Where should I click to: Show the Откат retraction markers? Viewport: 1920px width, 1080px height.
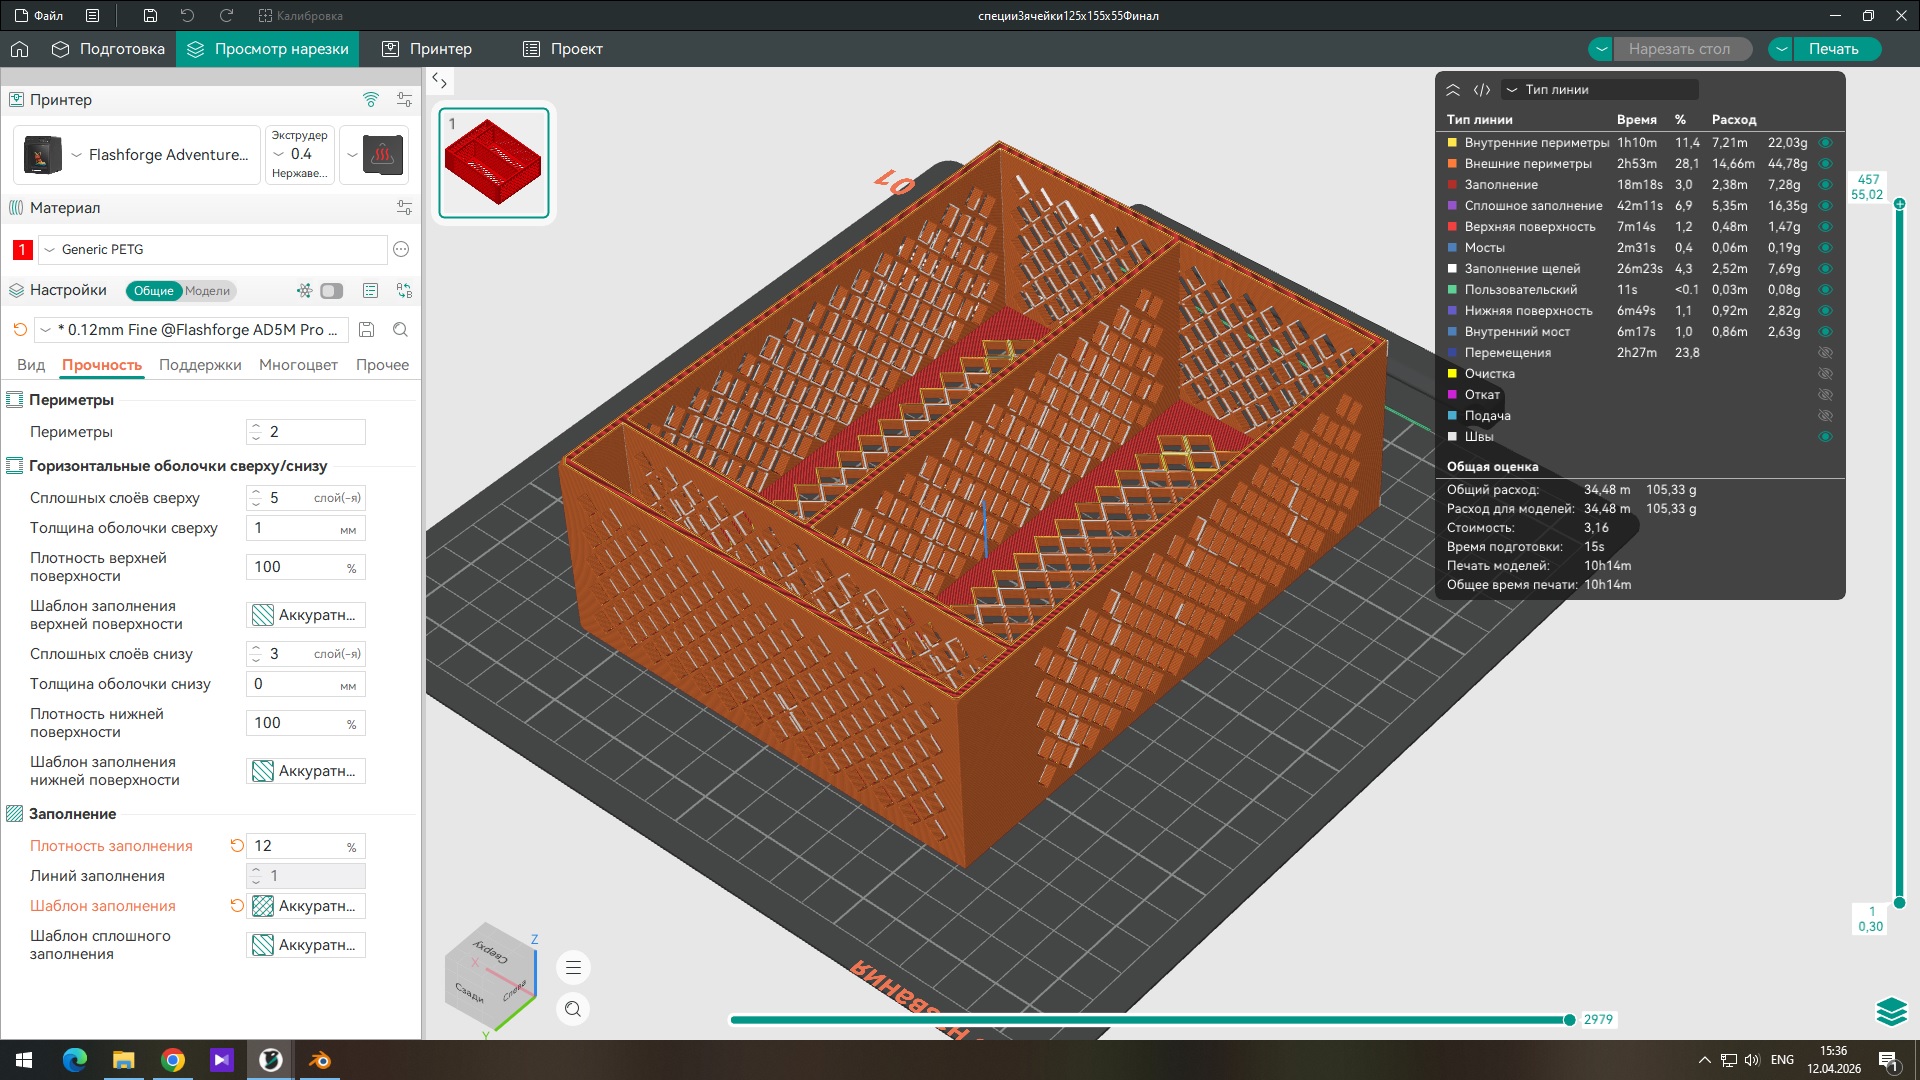coord(1825,394)
